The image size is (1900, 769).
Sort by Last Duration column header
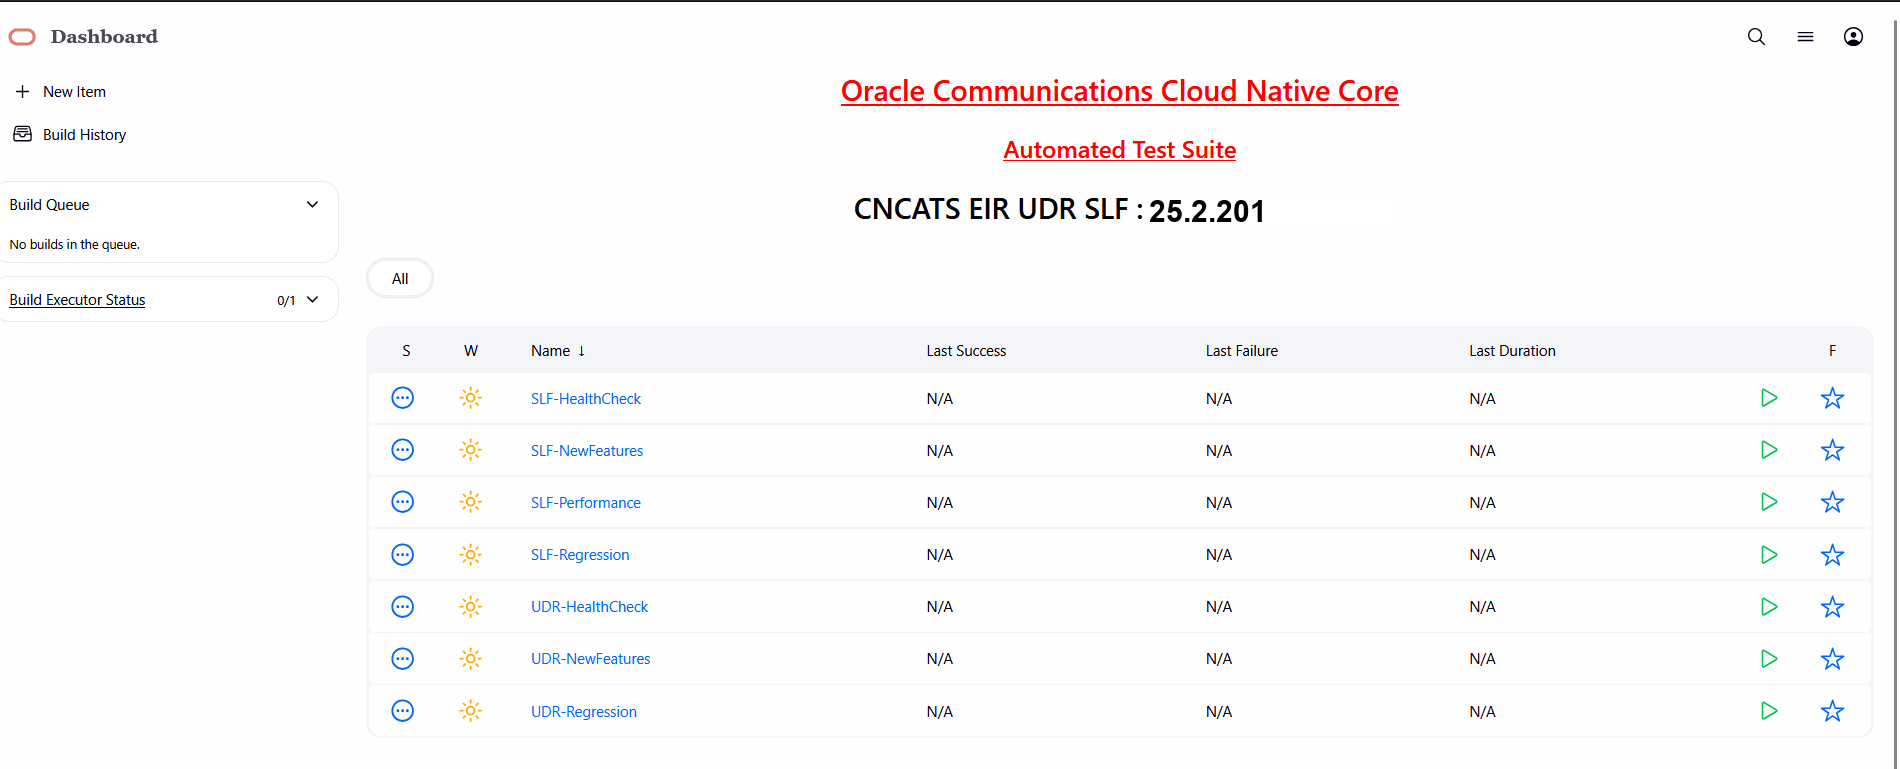coord(1512,351)
